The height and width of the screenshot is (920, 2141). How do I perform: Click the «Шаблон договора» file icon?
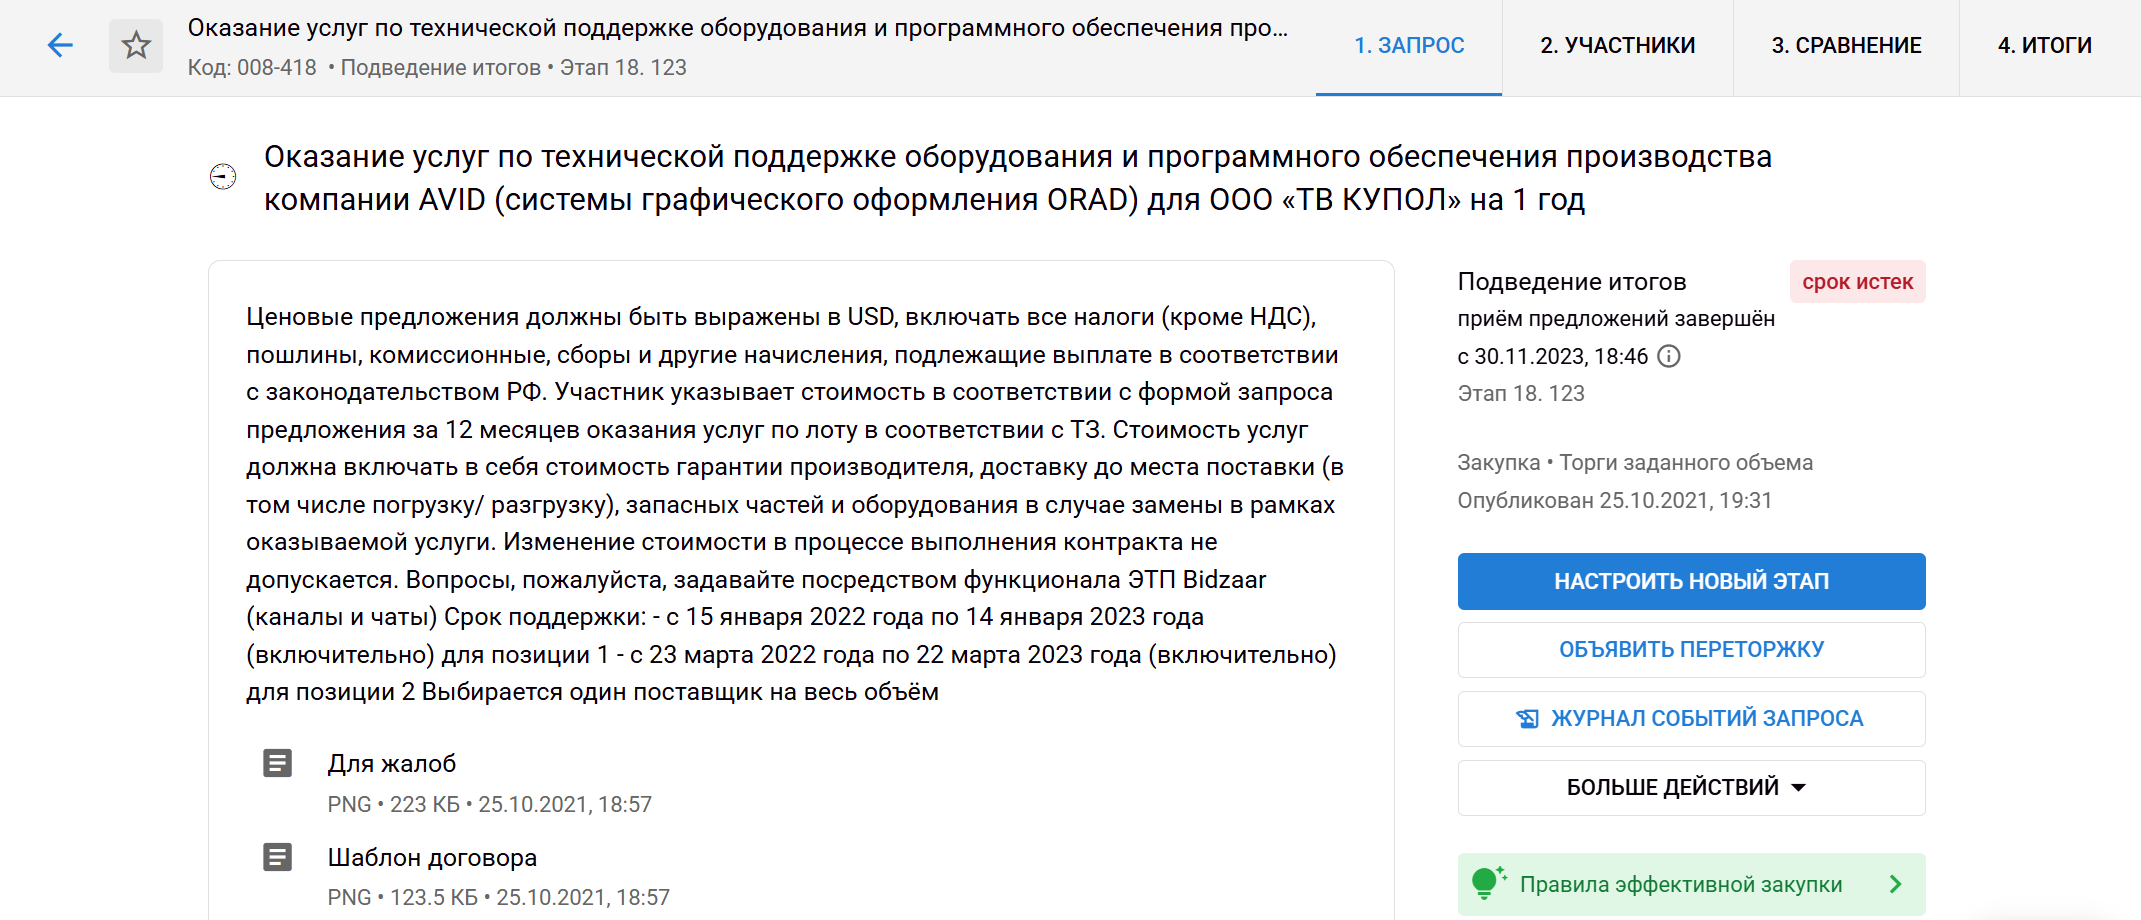tap(277, 857)
